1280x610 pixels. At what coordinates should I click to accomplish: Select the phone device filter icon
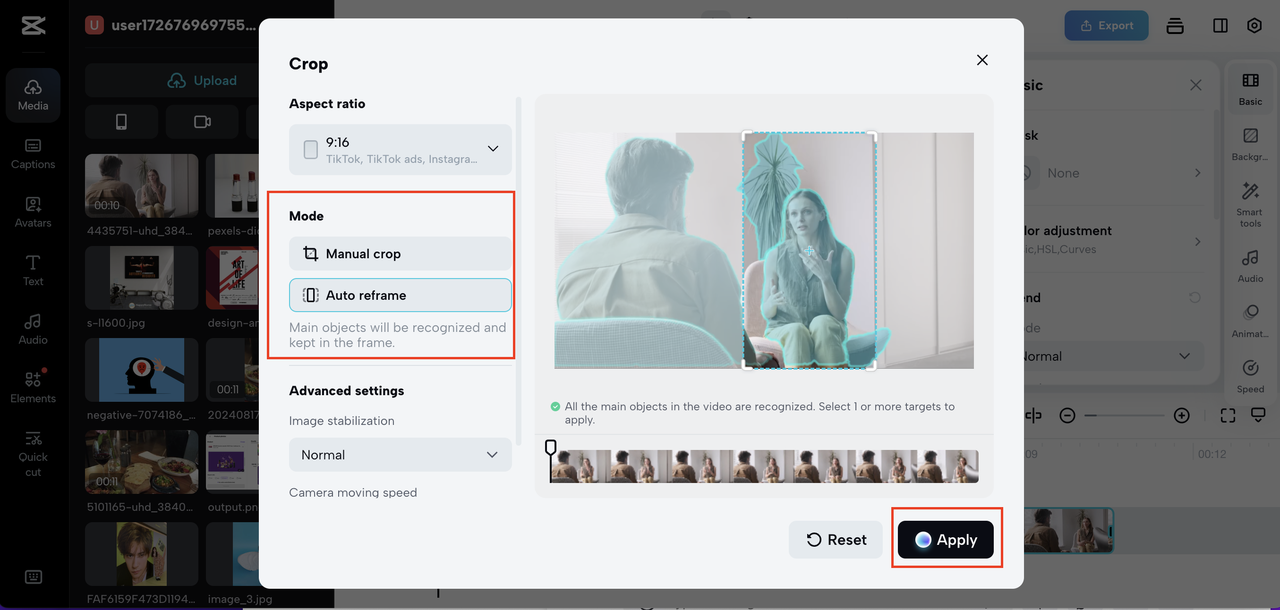(121, 121)
